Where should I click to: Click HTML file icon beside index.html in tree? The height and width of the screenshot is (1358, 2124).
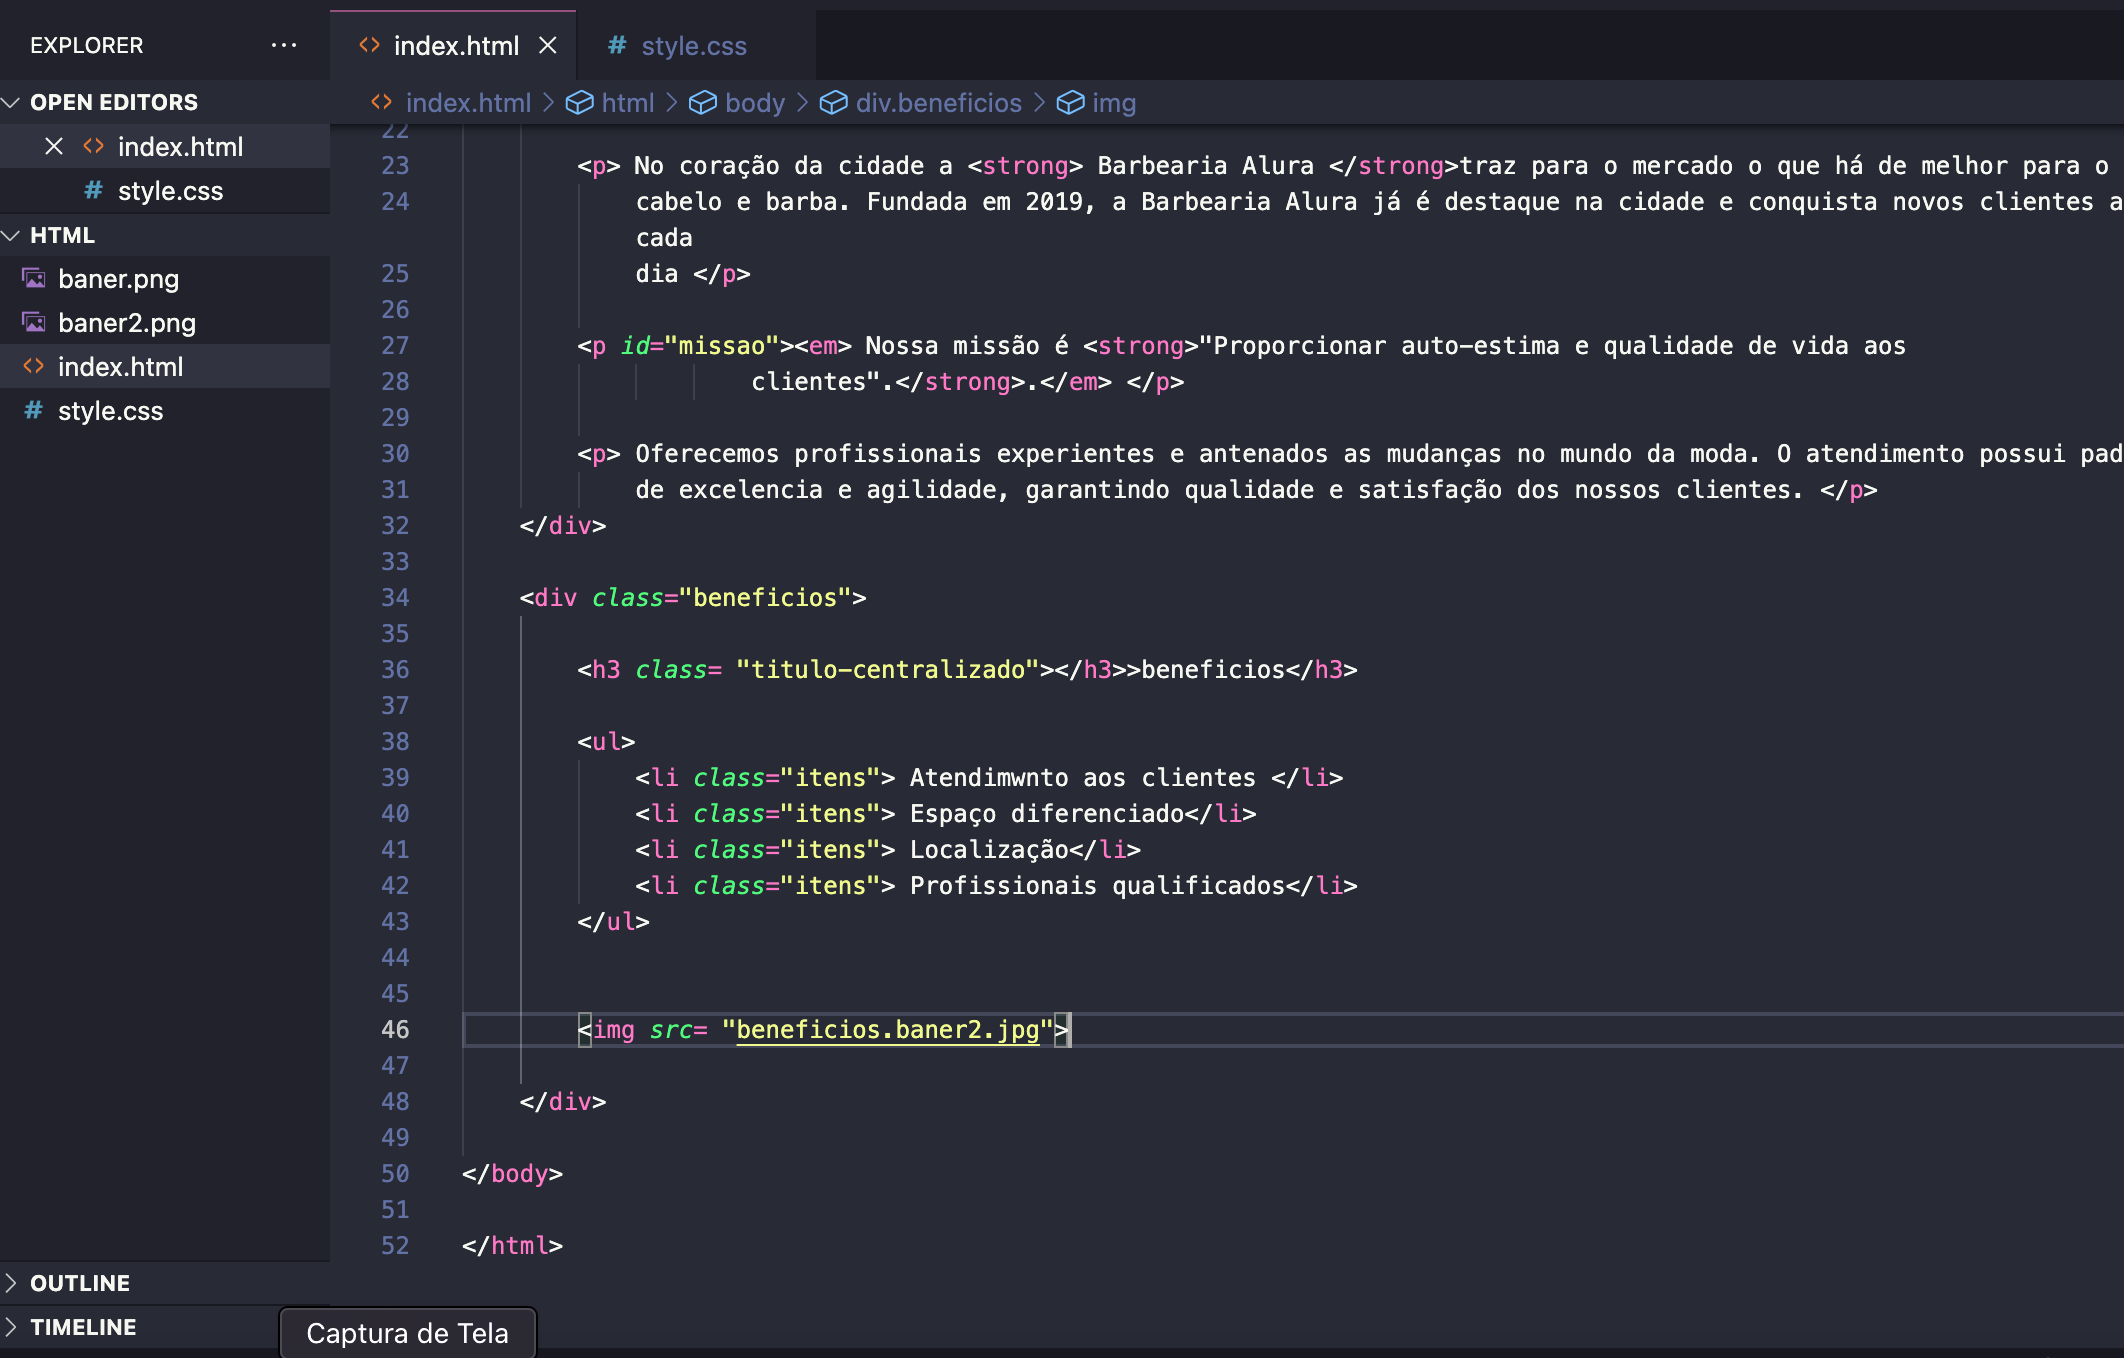click(34, 366)
